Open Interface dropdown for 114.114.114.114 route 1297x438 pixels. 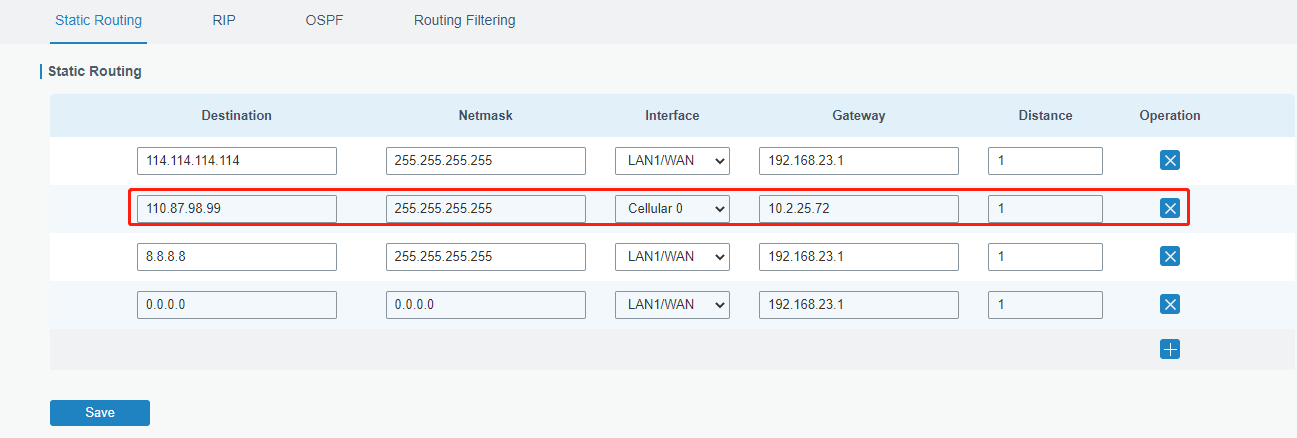[x=672, y=160]
